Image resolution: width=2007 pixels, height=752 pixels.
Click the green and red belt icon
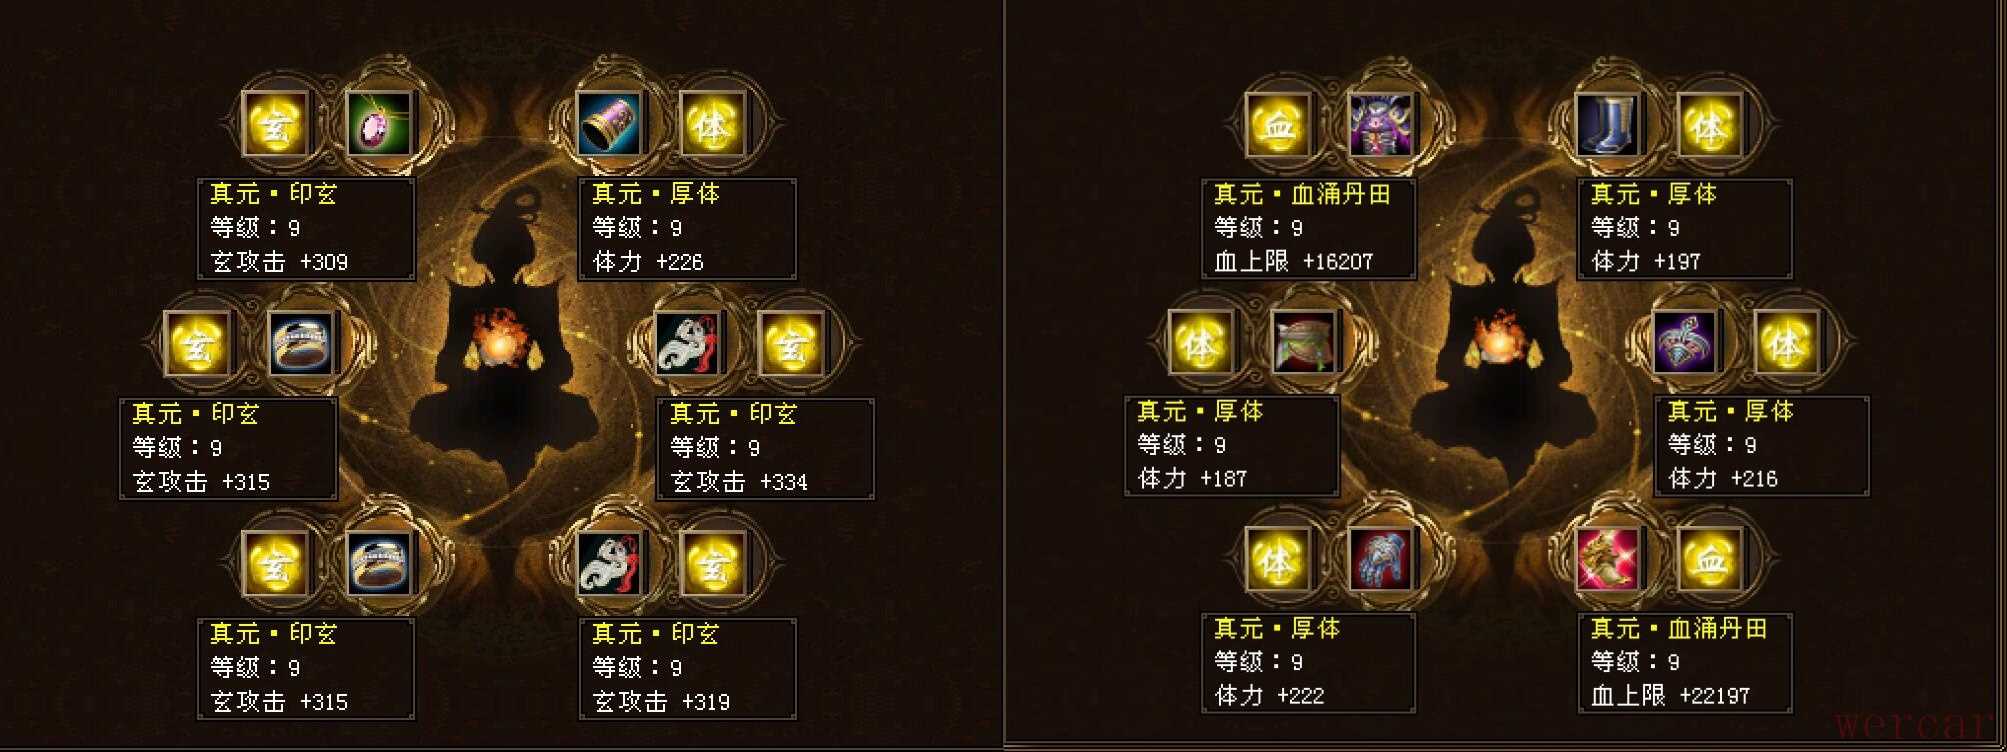[x=1303, y=342]
